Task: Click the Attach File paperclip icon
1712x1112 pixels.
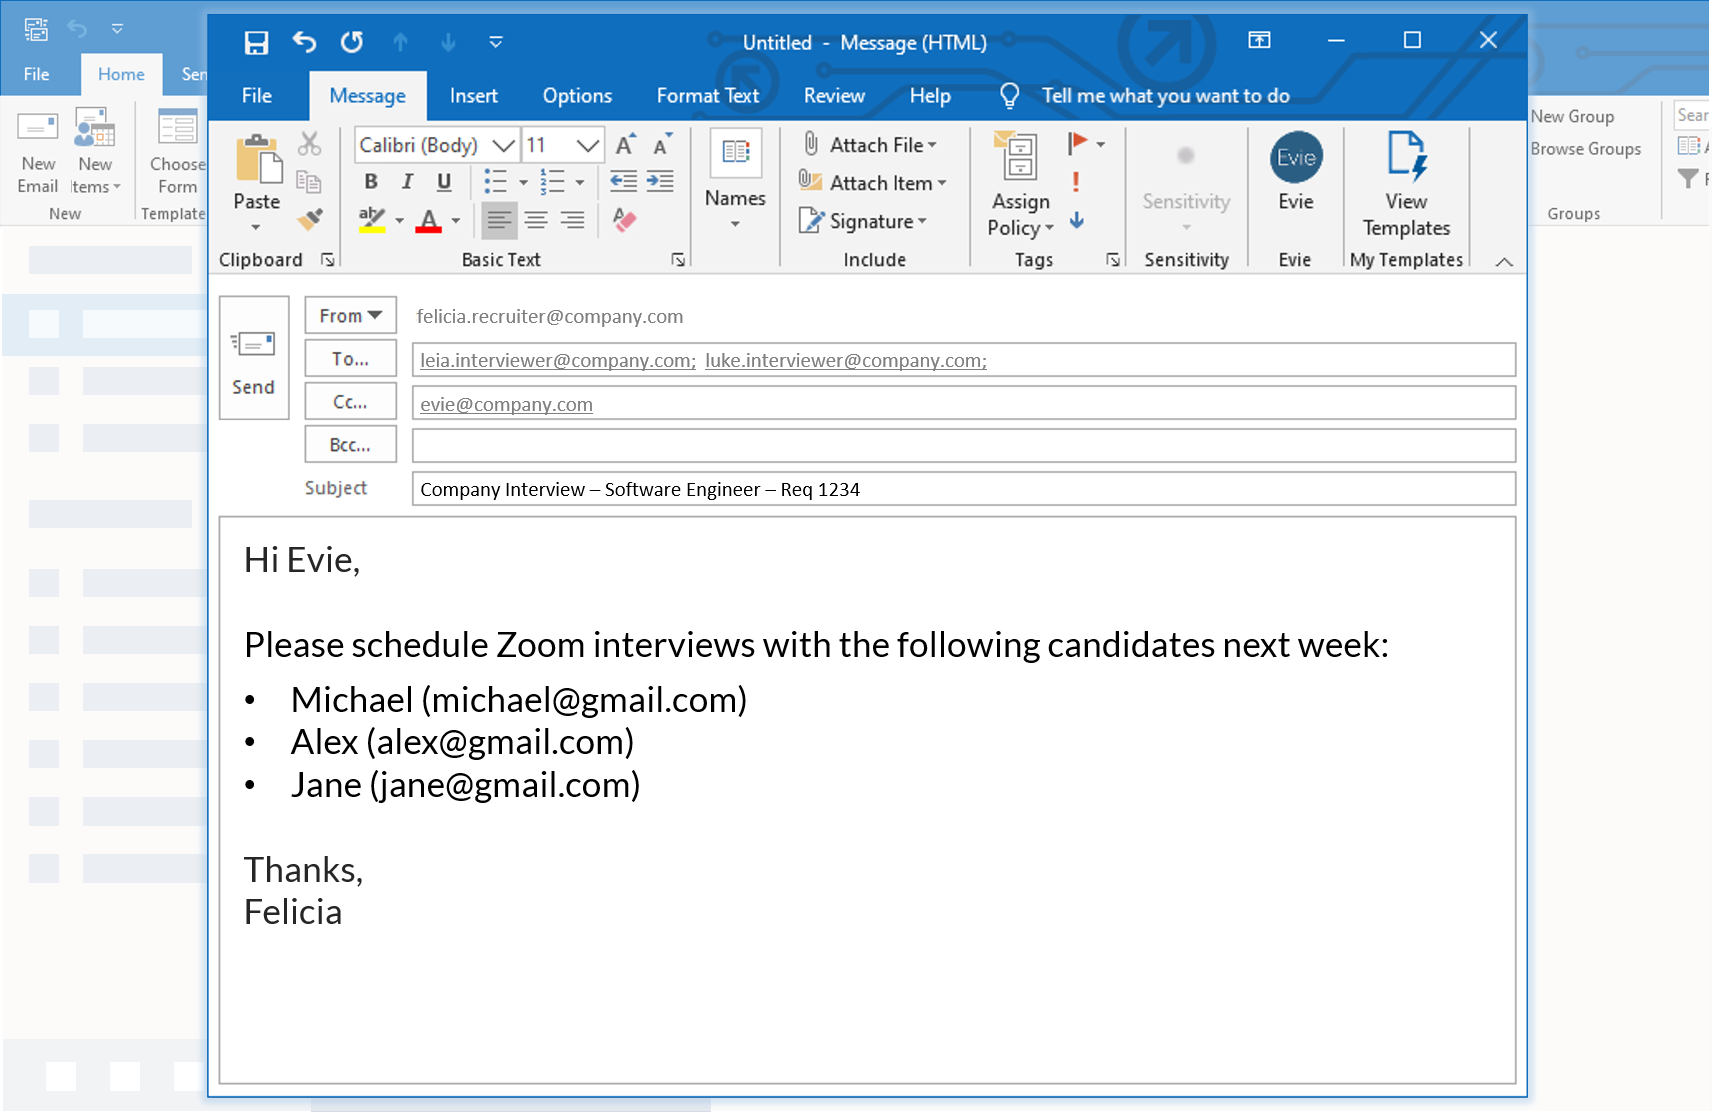Action: click(811, 144)
